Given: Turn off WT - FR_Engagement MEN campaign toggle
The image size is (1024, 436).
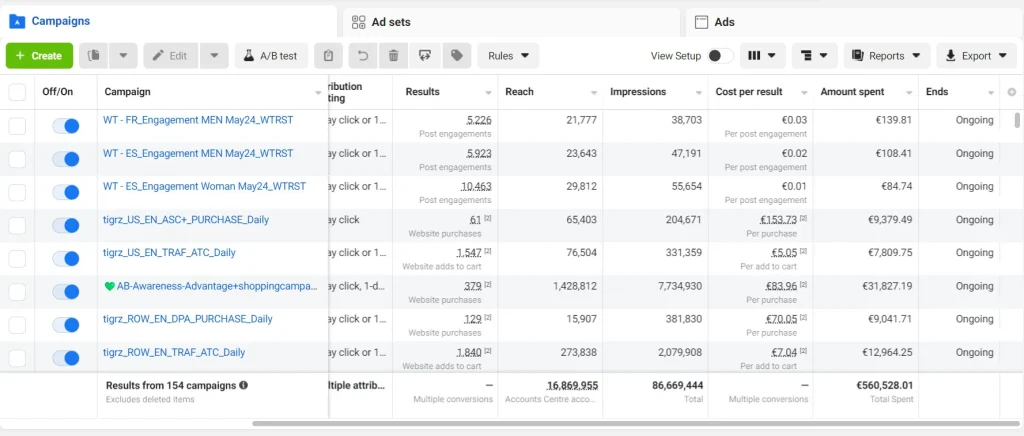Looking at the screenshot, I should 65,126.
